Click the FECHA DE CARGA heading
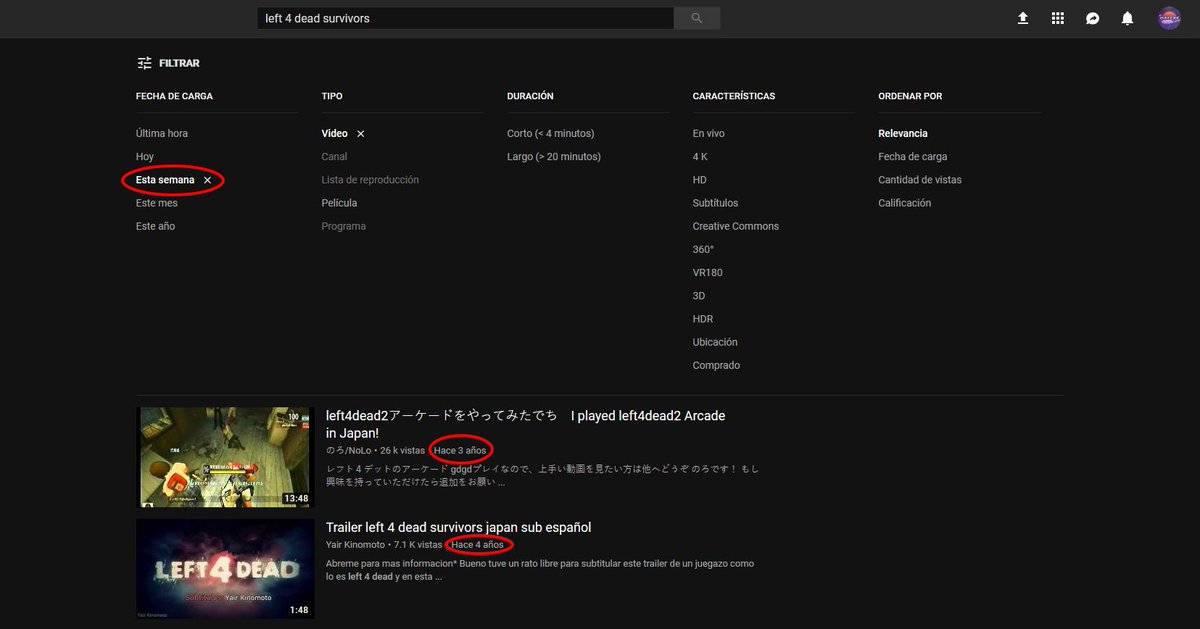 (x=174, y=97)
